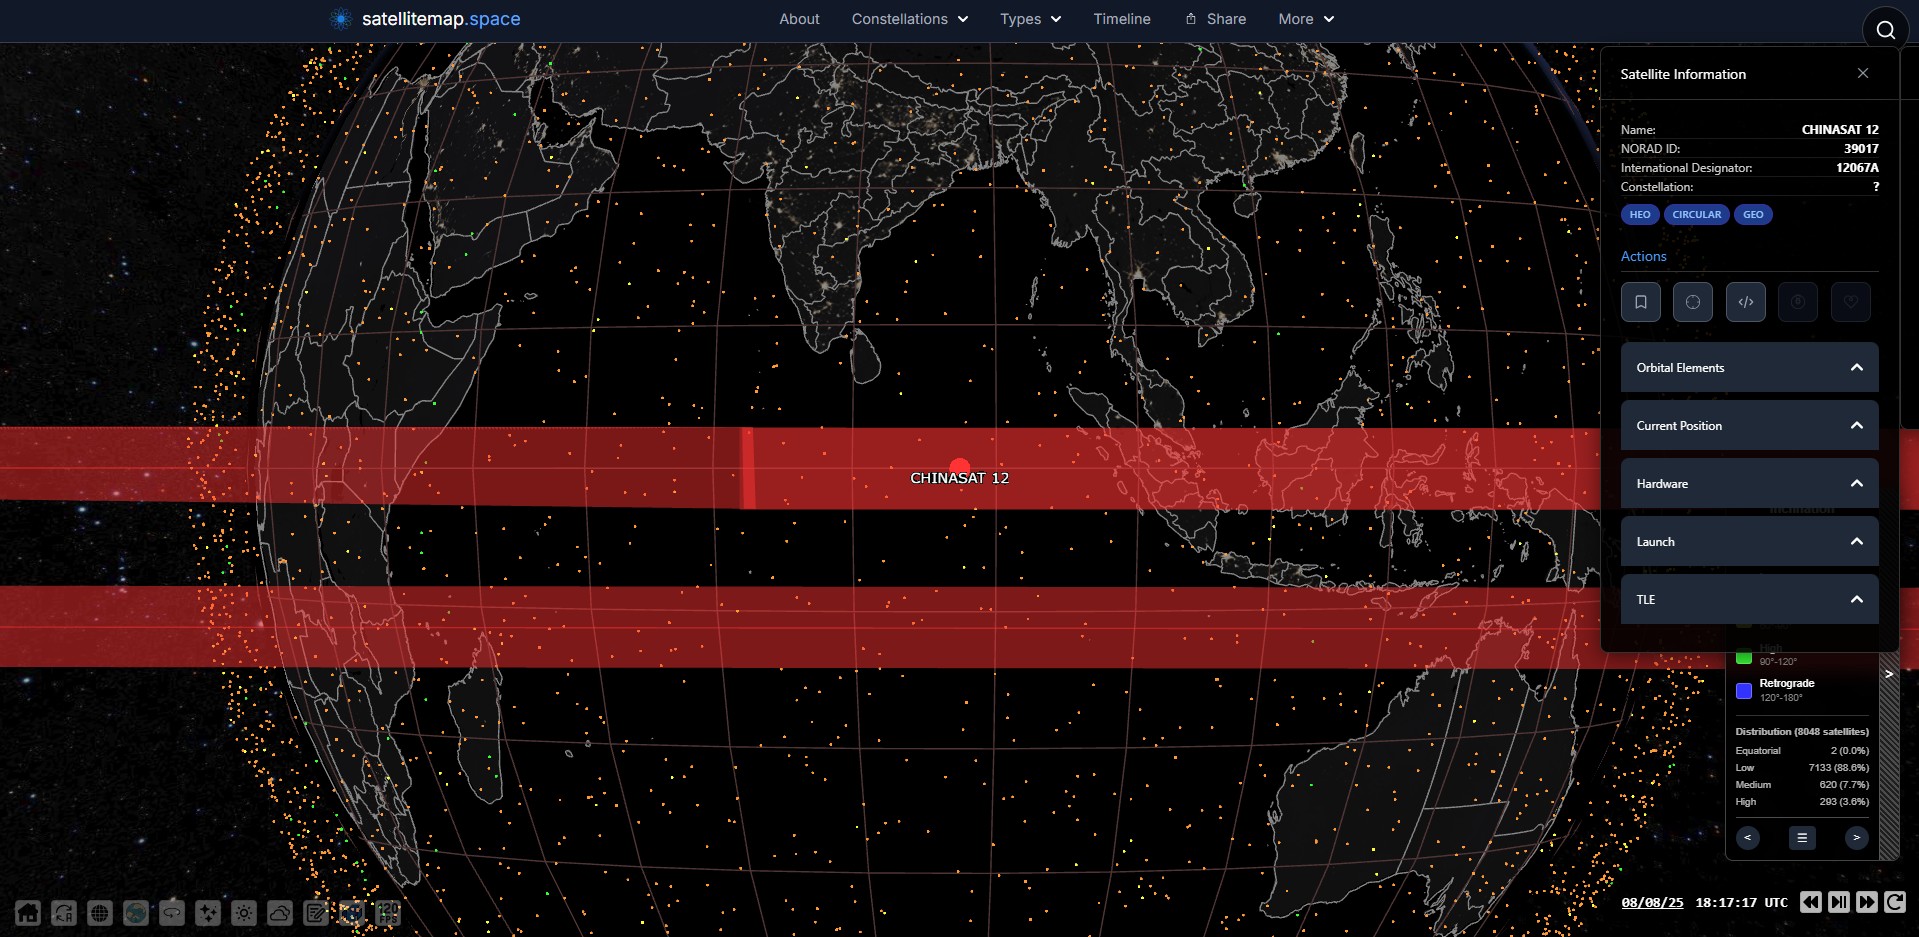
Task: Toggle the Earth texture globe icon
Action: (136, 912)
